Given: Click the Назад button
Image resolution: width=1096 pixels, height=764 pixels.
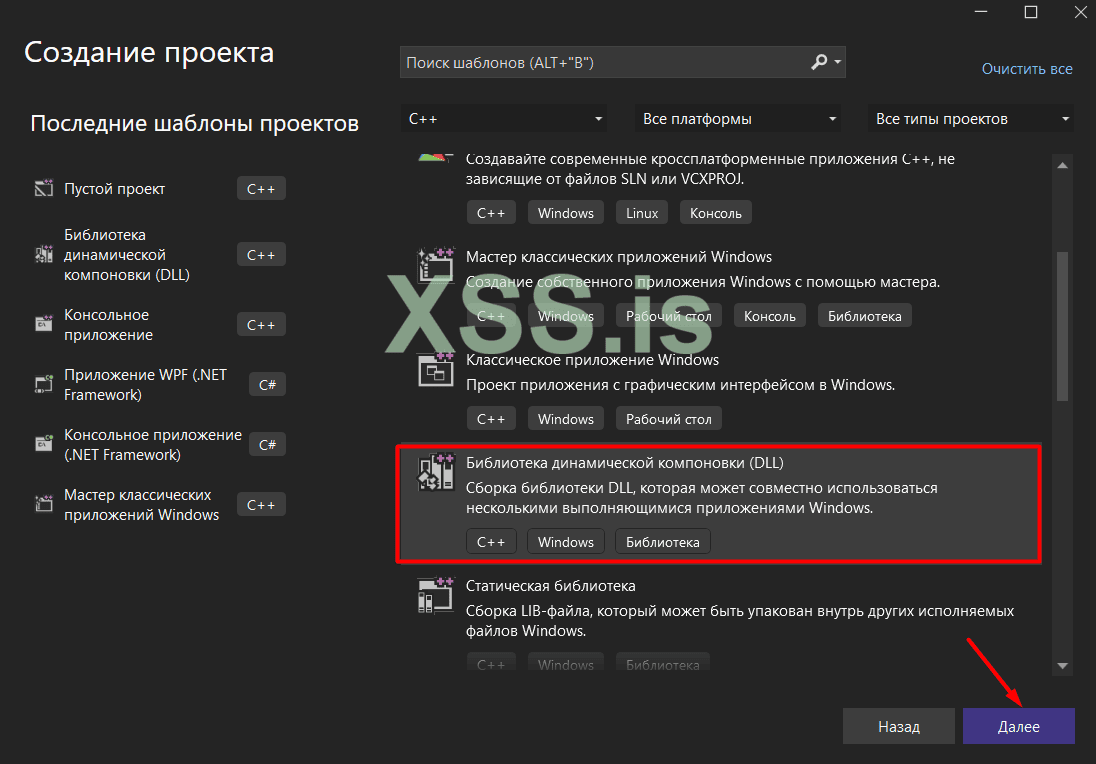Looking at the screenshot, I should (898, 726).
